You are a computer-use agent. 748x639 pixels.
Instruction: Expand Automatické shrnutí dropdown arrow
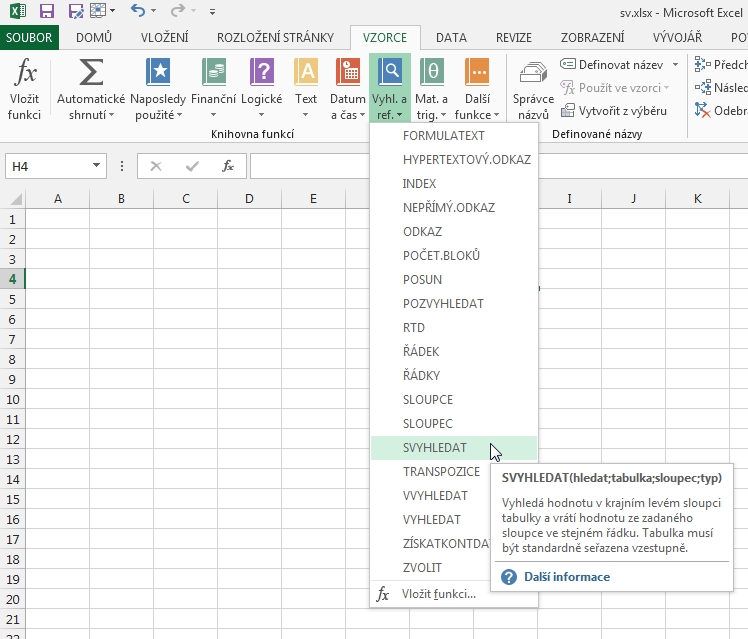(x=111, y=115)
